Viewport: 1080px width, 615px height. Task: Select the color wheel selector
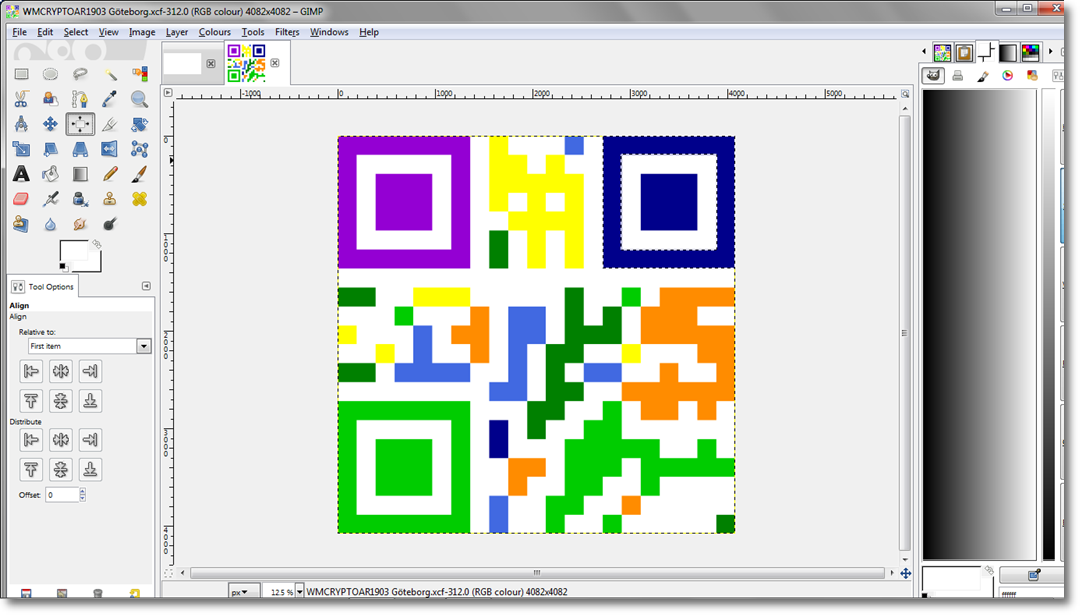(x=1008, y=76)
